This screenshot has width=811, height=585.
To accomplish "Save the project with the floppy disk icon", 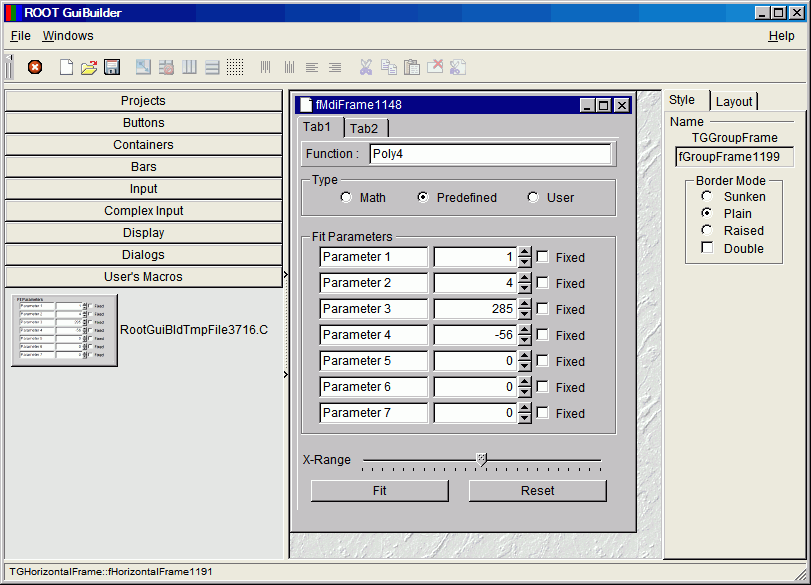I will [x=112, y=67].
